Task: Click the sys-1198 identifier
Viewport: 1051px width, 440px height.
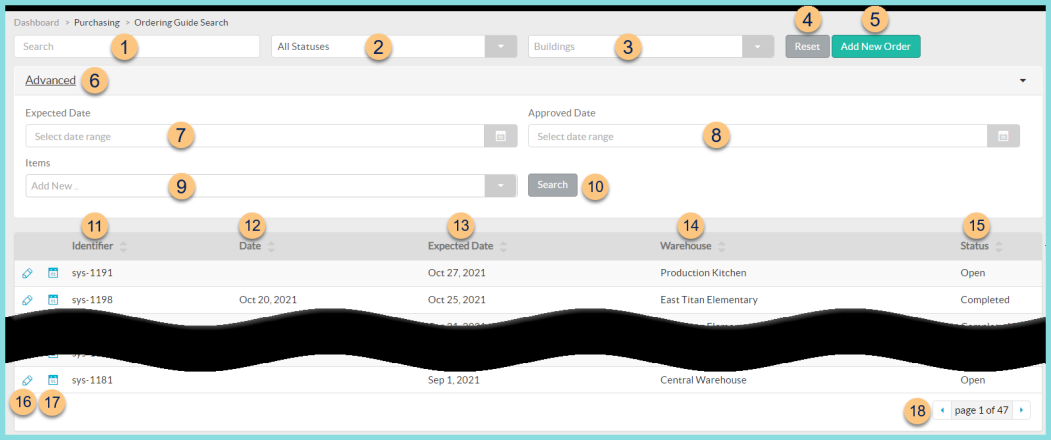Action: [92, 300]
